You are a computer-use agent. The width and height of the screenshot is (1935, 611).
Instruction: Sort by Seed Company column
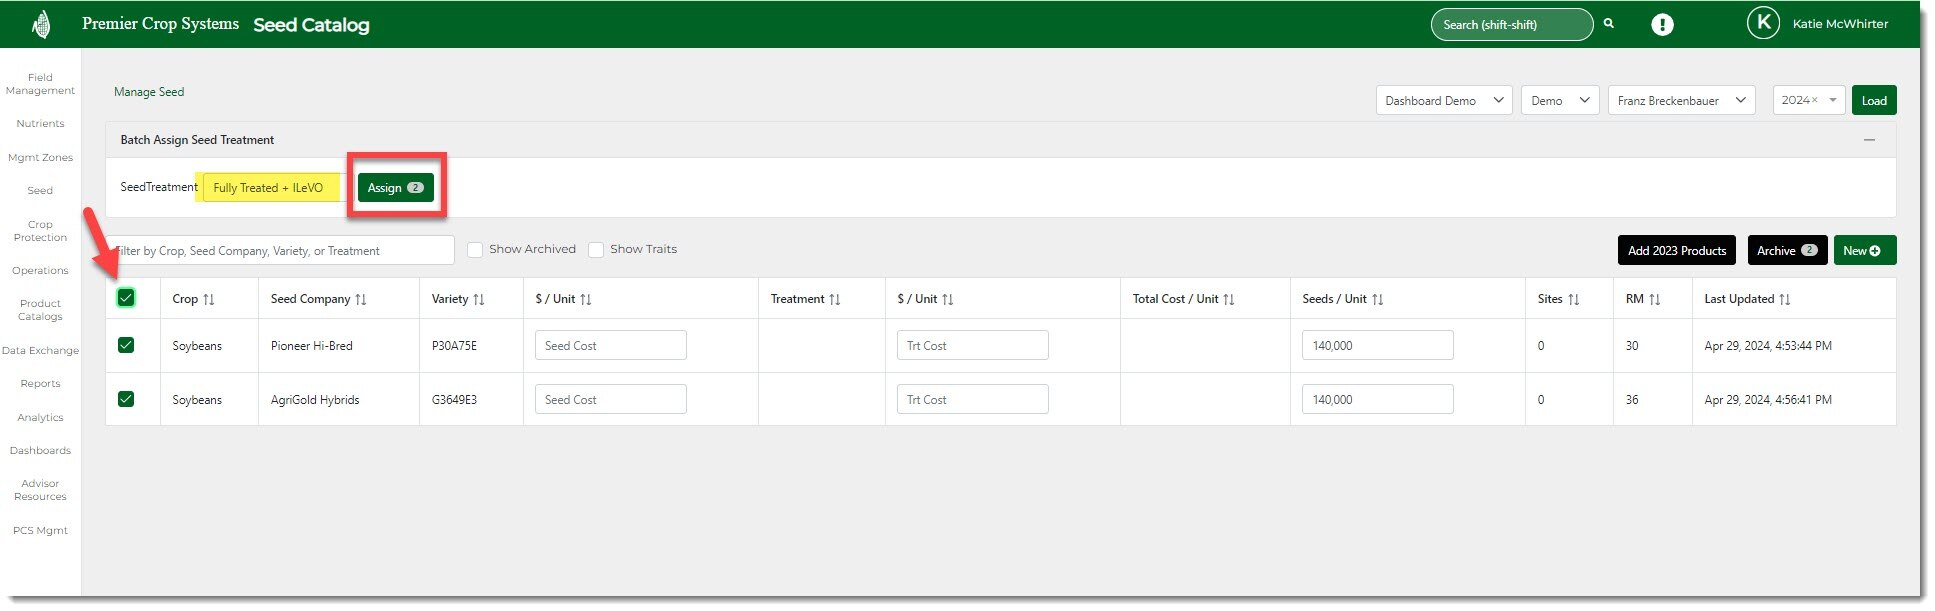(360, 299)
